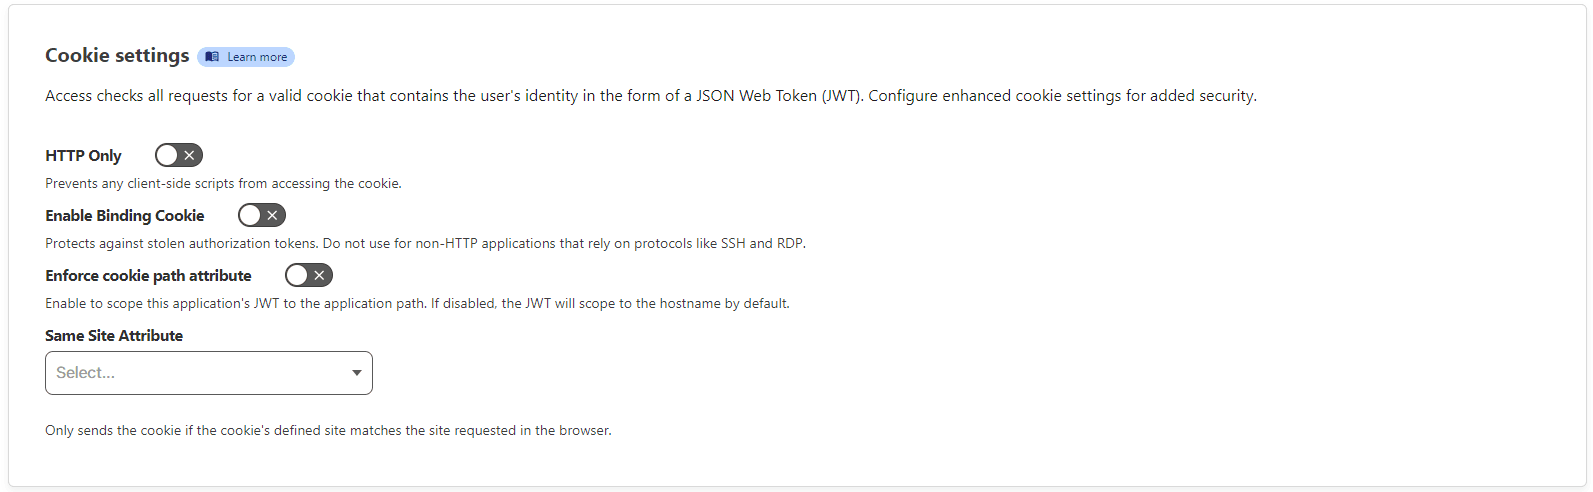Click the Enable Binding Cookie label
This screenshot has width=1593, height=492.
click(x=125, y=215)
